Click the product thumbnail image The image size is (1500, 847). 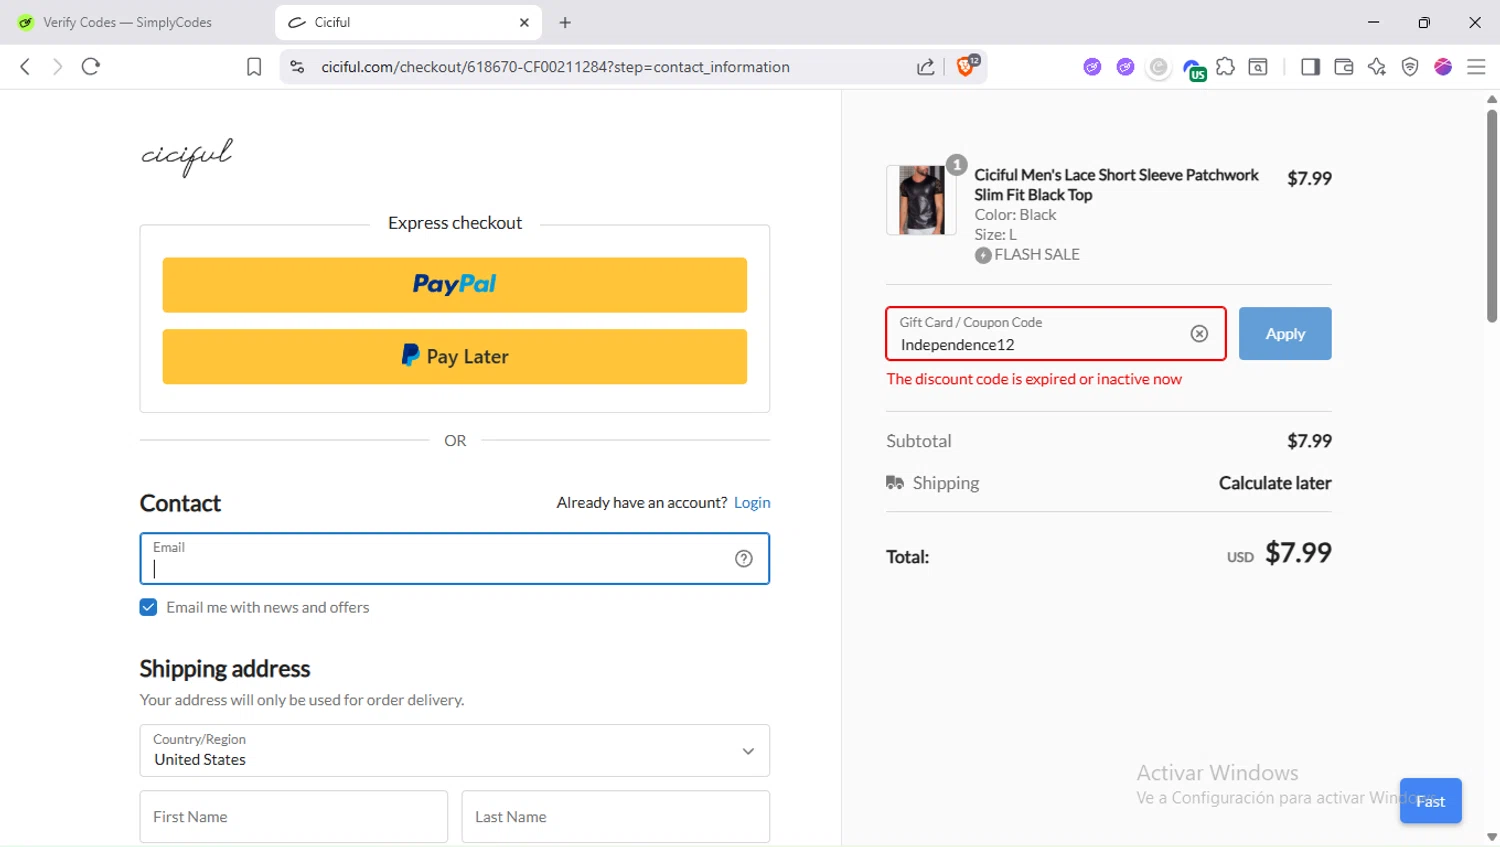coord(921,200)
